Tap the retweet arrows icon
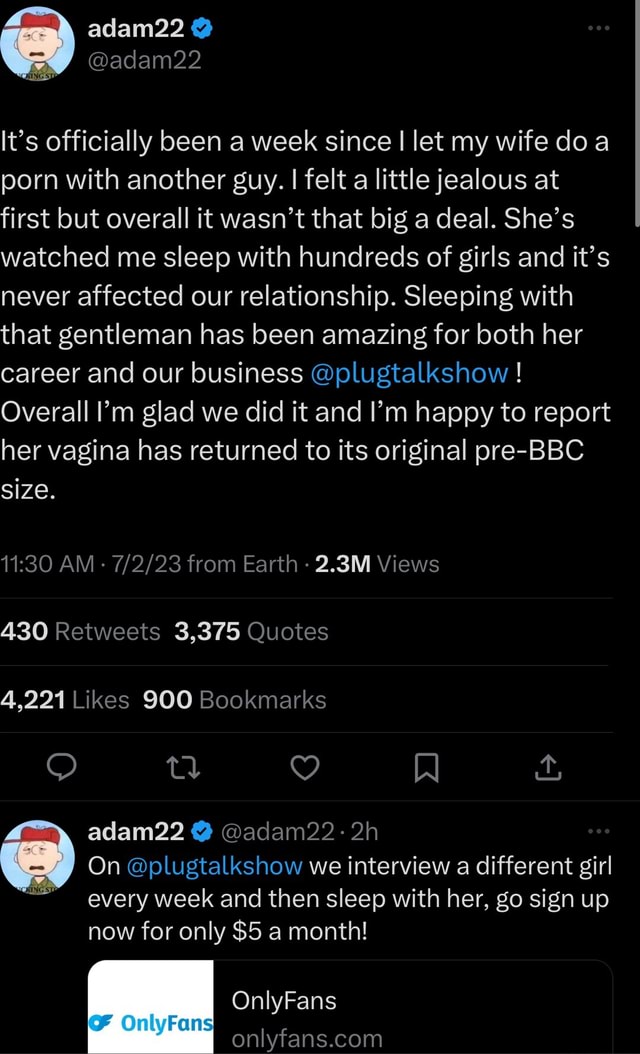 [184, 766]
